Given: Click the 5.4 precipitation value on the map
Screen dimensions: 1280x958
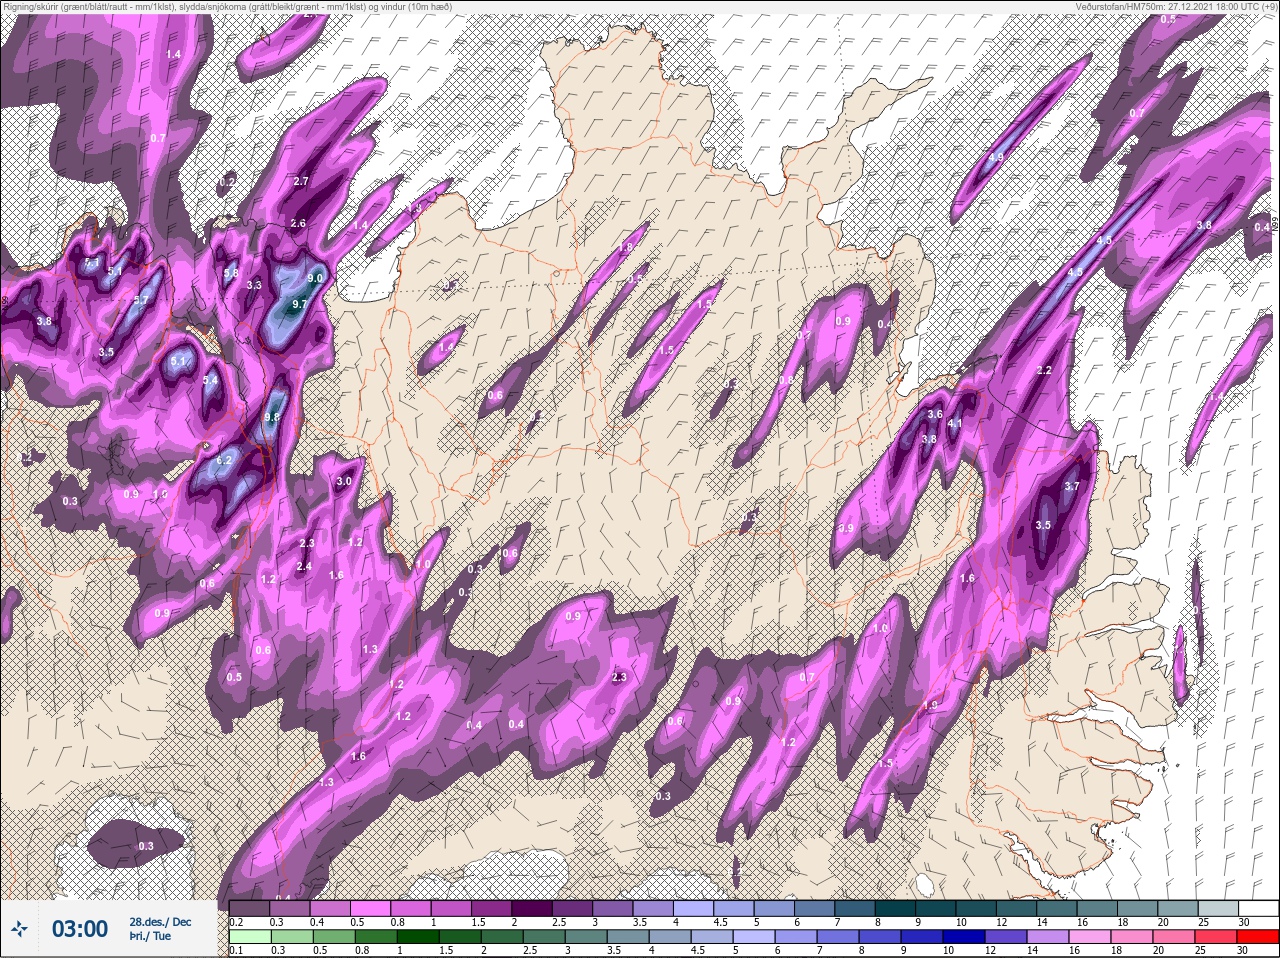Looking at the screenshot, I should pyautogui.click(x=210, y=381).
